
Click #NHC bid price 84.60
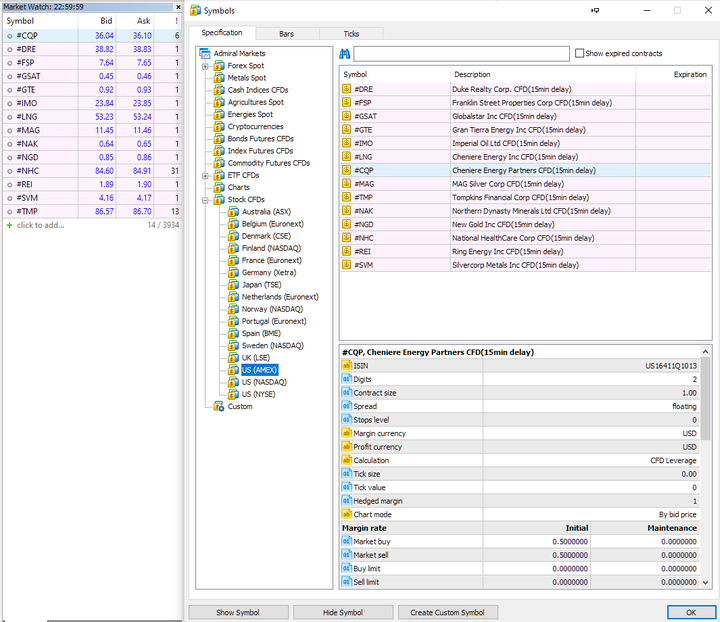(x=104, y=171)
